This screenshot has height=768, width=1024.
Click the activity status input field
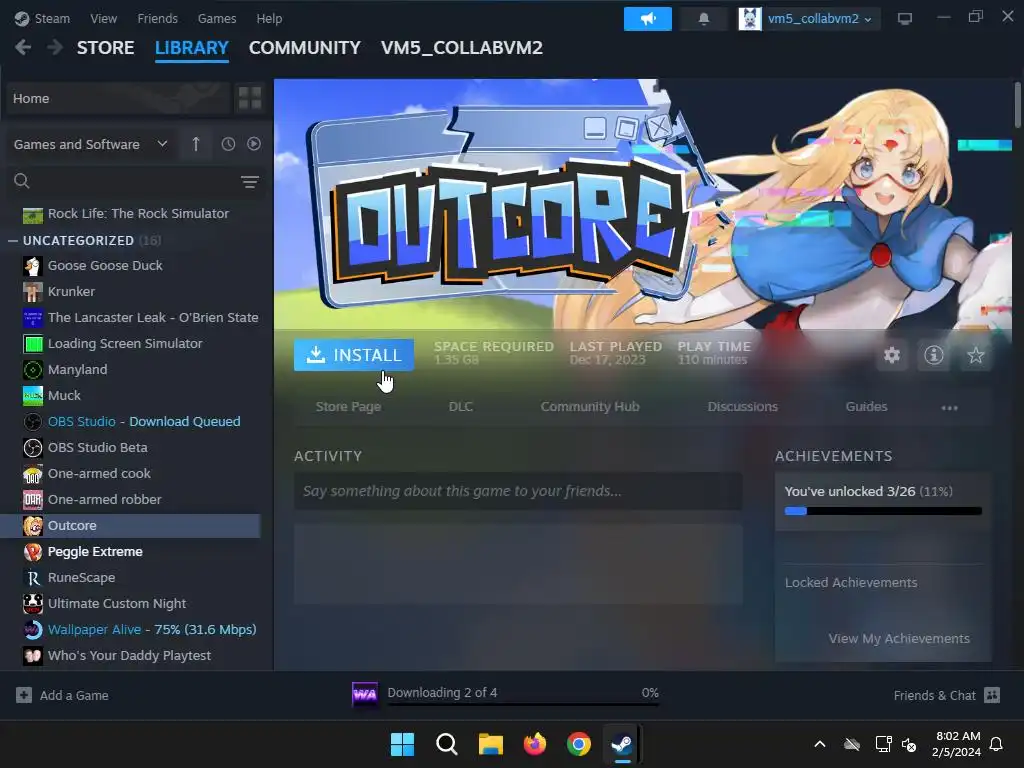coord(518,491)
